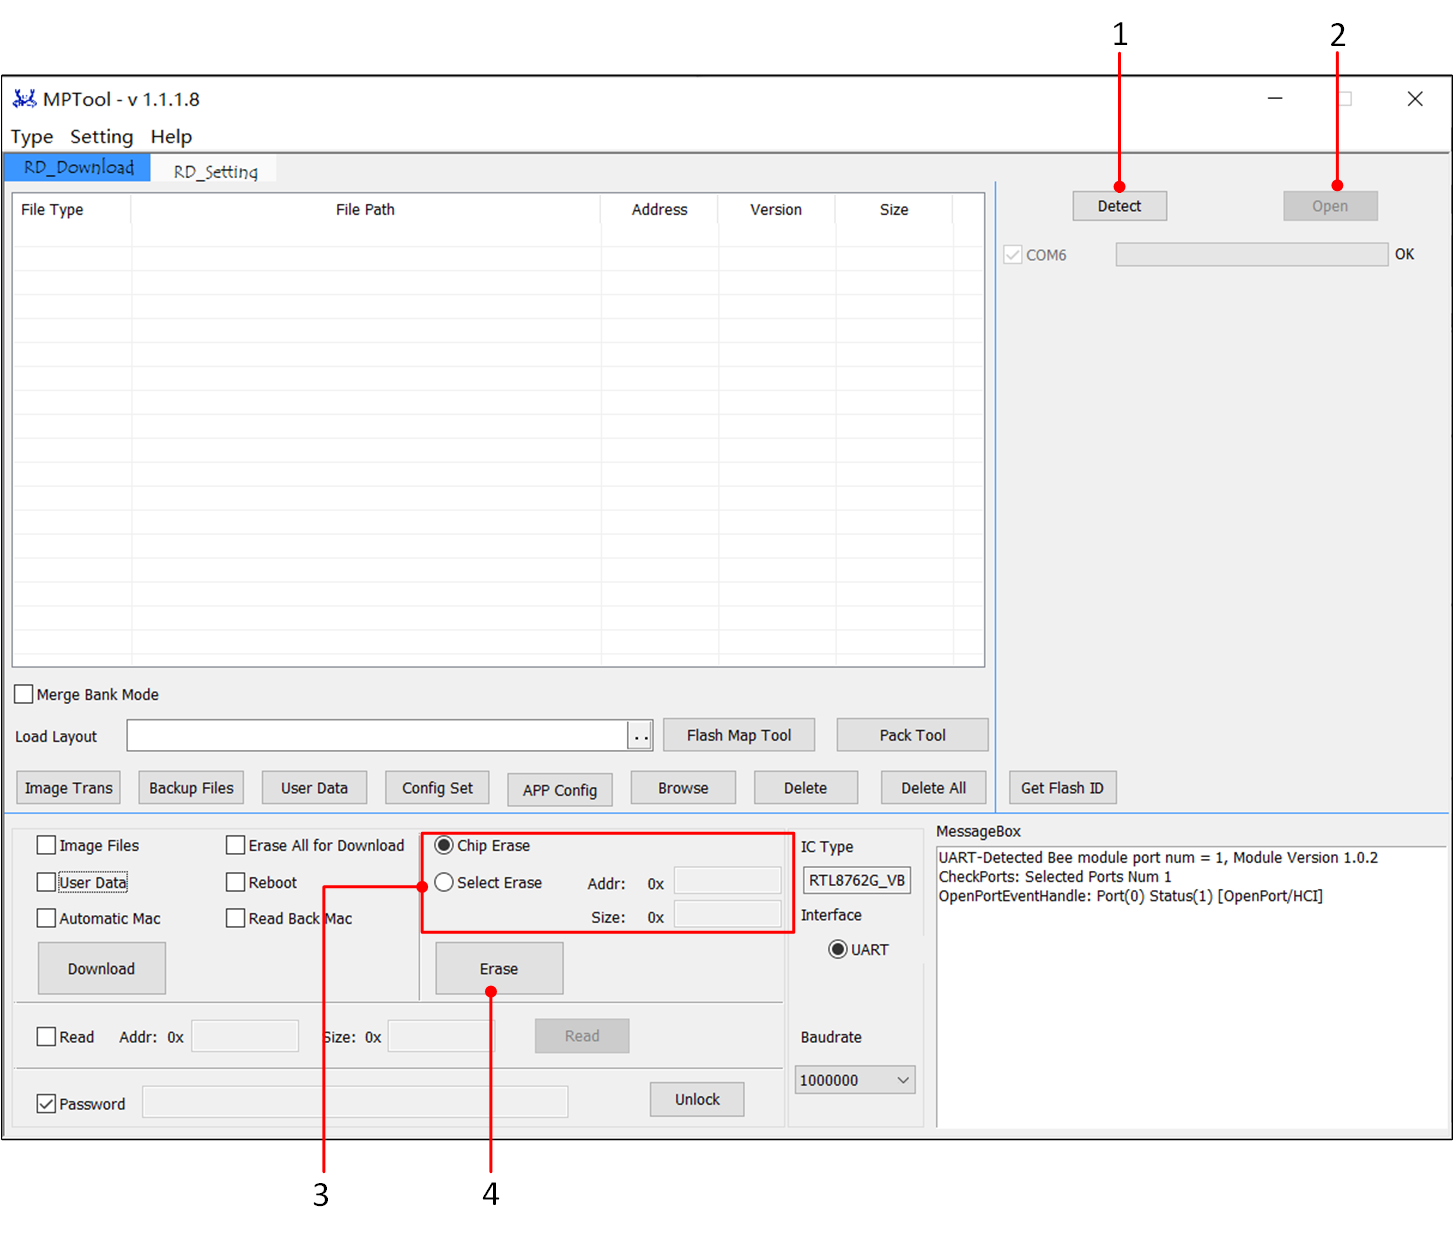Open the Setting menu
1454x1235 pixels.
[x=101, y=137]
